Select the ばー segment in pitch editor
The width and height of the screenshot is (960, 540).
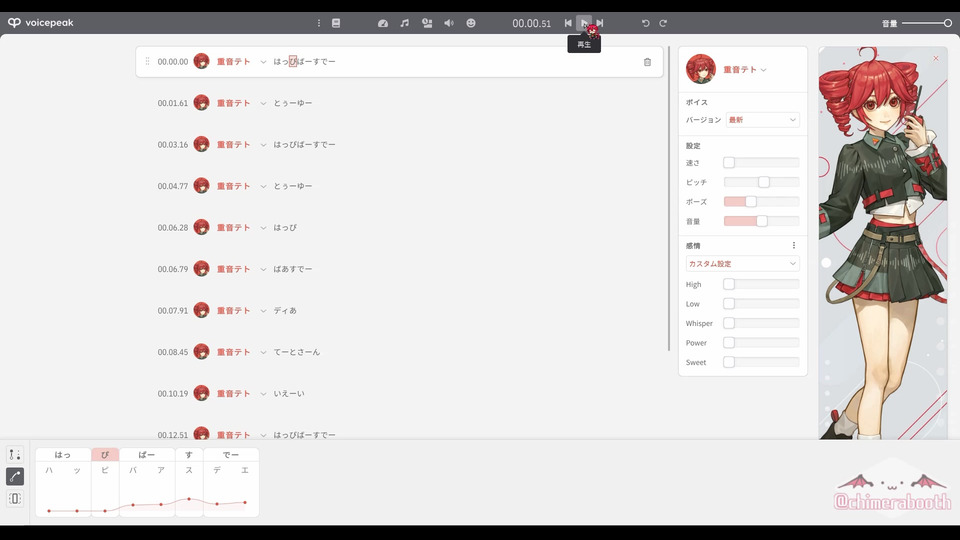point(147,455)
